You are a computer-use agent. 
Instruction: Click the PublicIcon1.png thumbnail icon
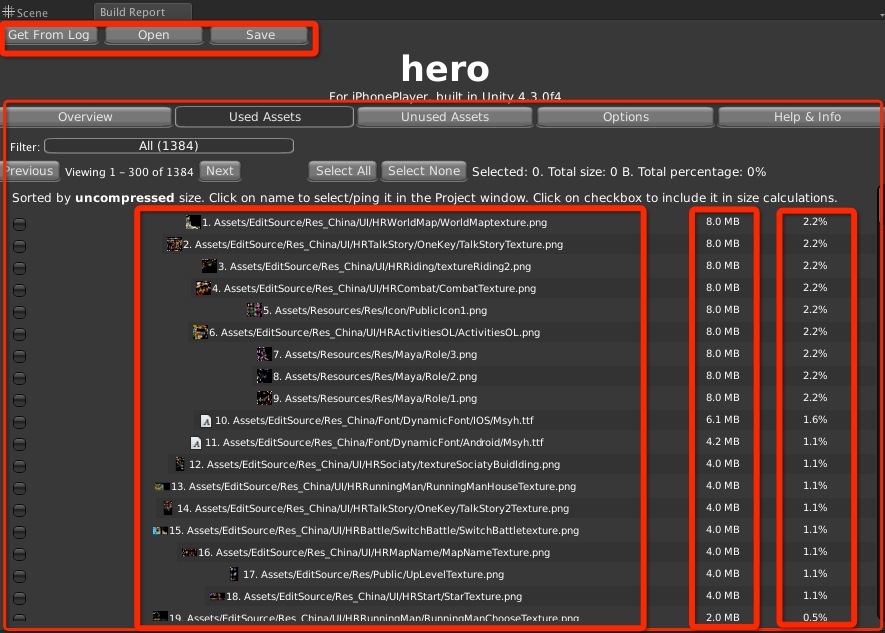[254, 310]
